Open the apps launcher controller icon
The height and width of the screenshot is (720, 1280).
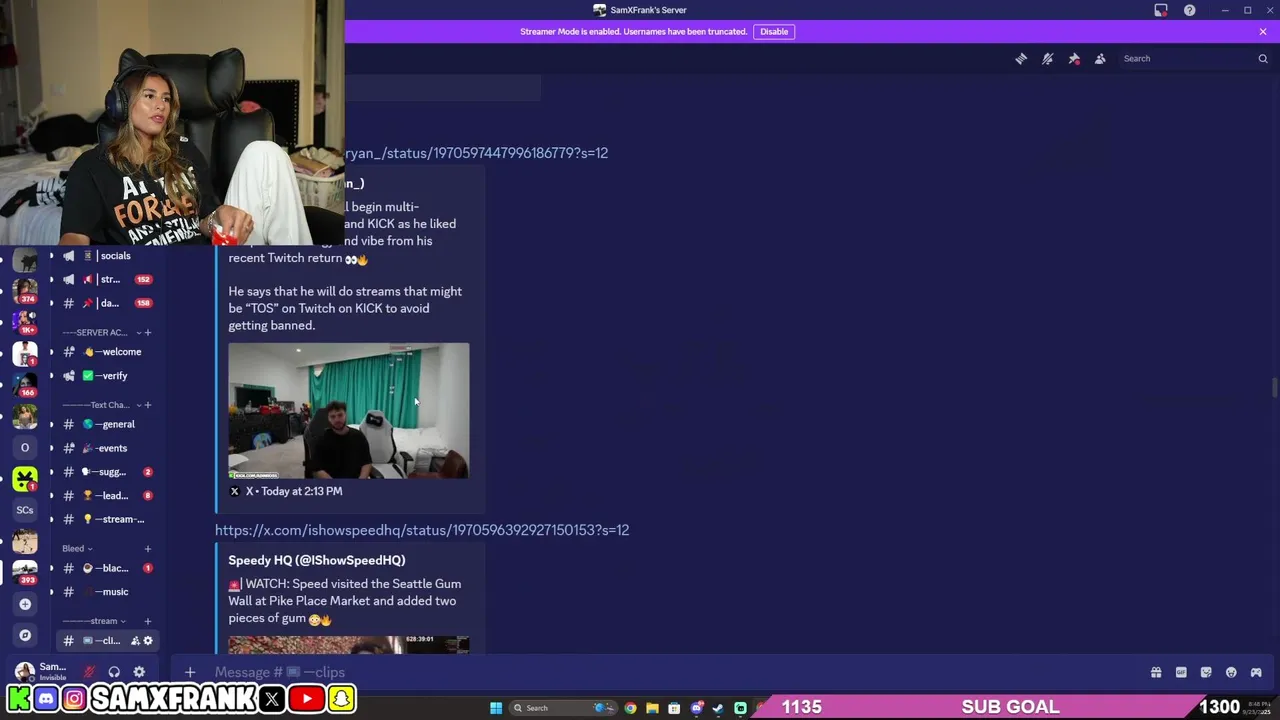[1256, 672]
